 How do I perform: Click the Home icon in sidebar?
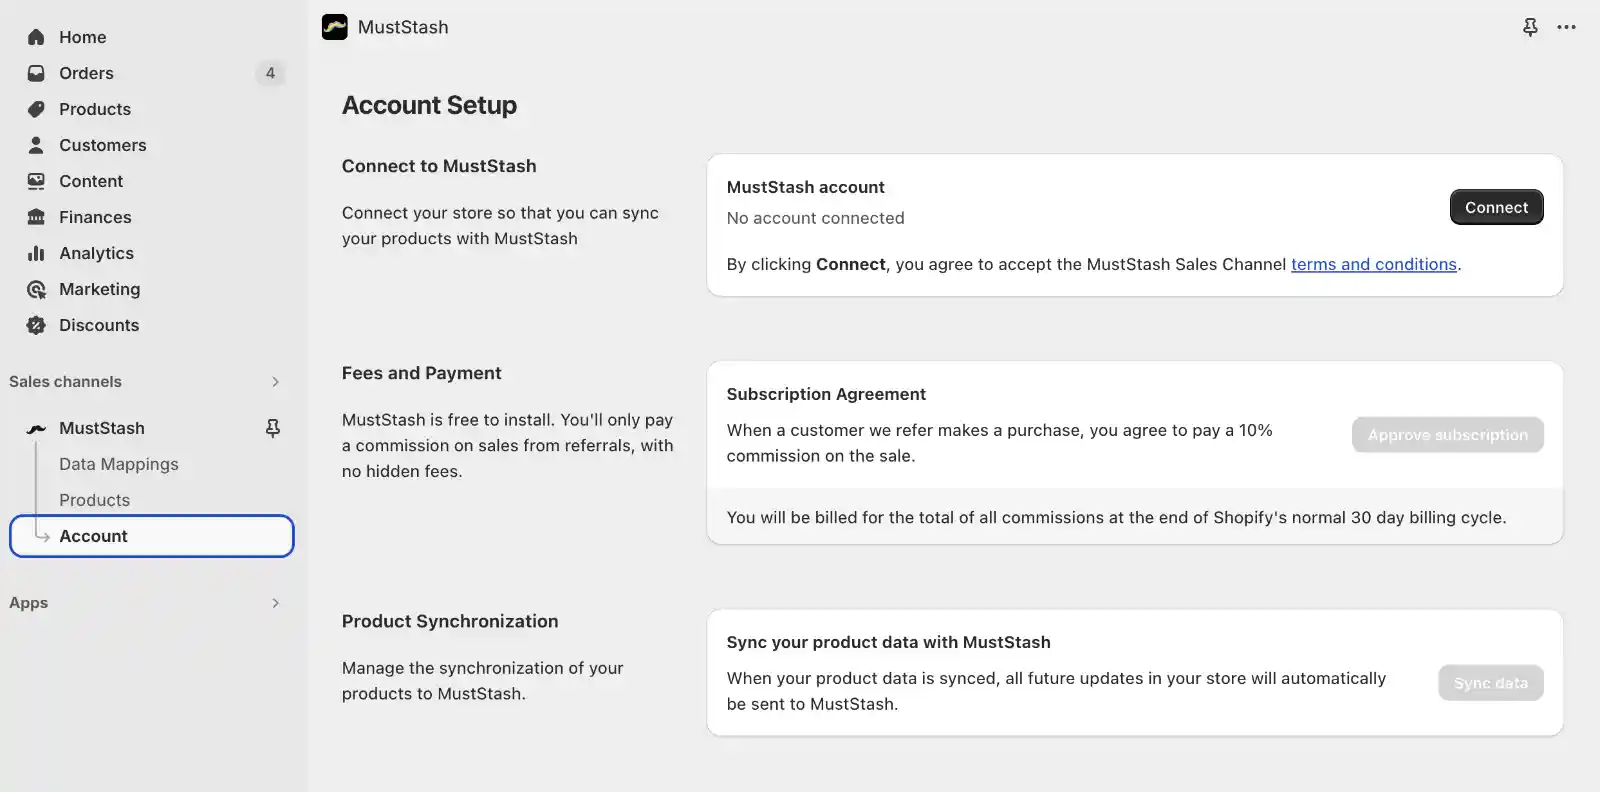pyautogui.click(x=36, y=37)
